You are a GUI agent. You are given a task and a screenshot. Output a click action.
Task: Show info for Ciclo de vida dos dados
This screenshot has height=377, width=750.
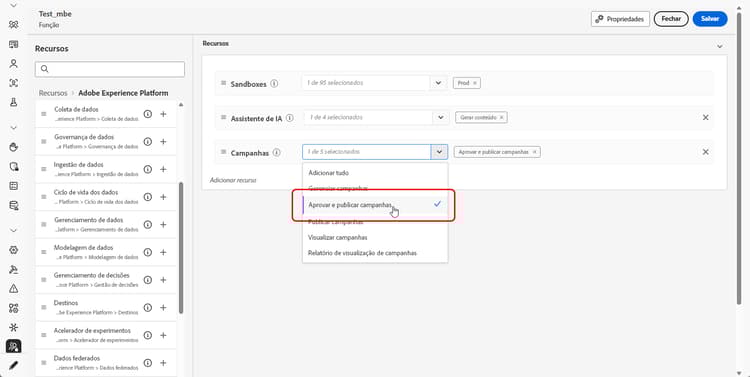[148, 197]
